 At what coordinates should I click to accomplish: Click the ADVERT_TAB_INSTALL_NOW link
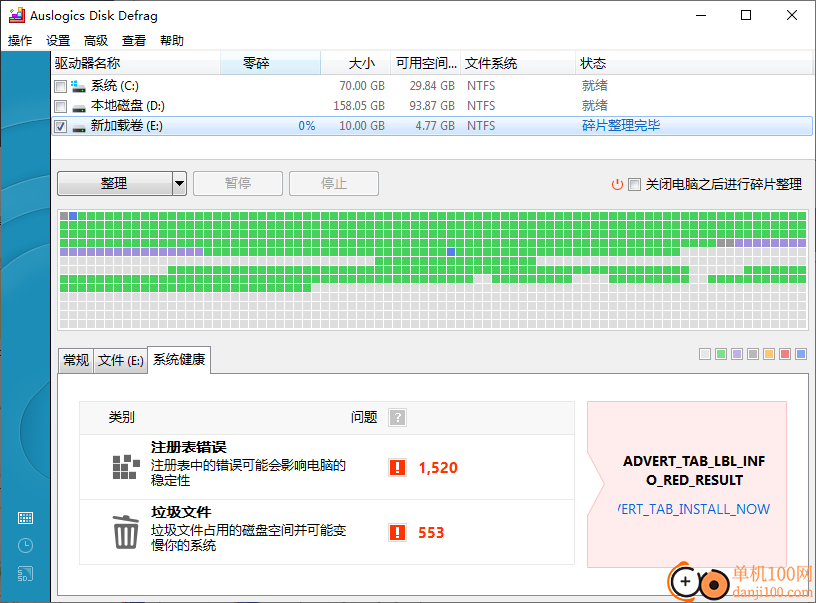[x=694, y=509]
